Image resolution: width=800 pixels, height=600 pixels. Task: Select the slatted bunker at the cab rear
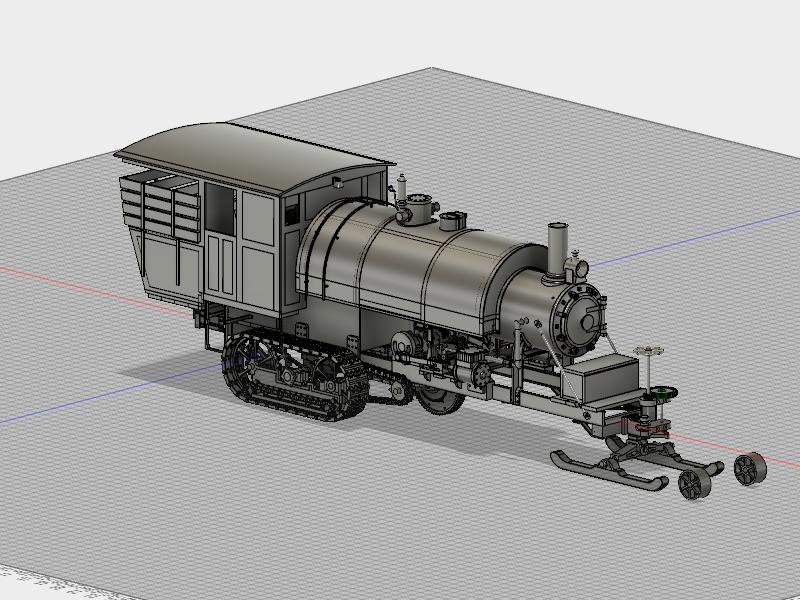(x=159, y=205)
